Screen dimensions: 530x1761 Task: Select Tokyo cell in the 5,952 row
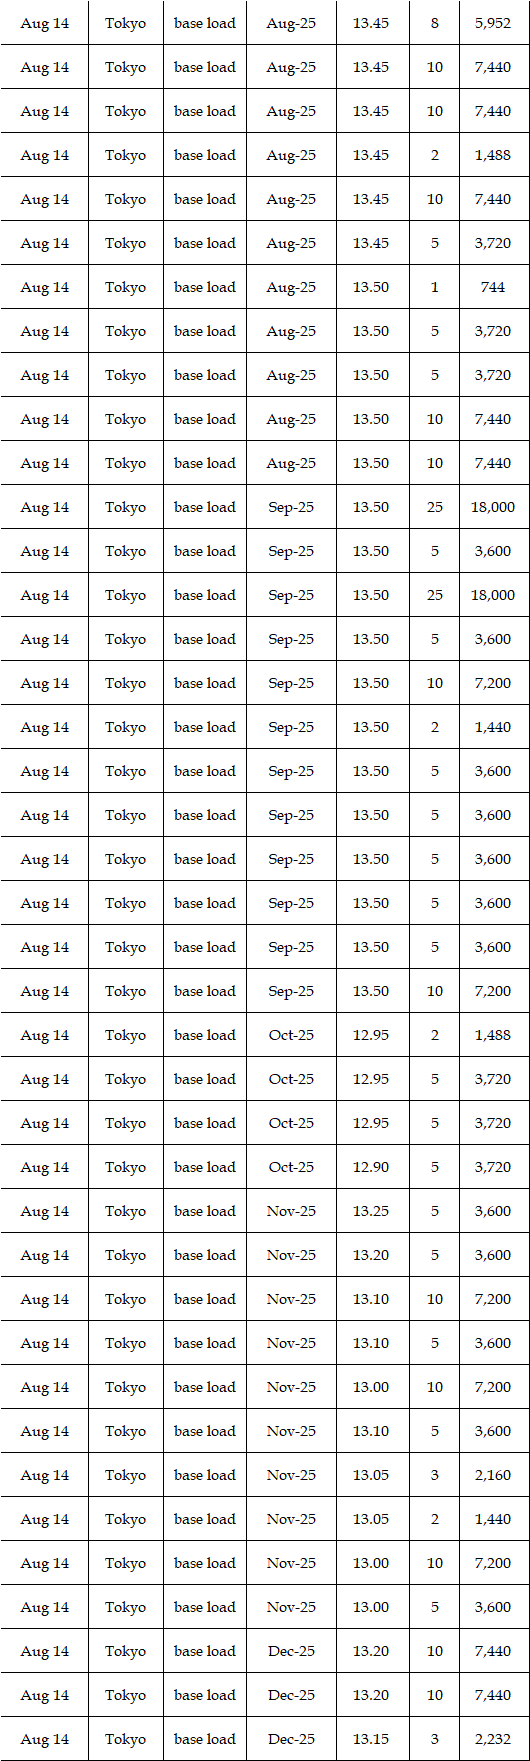click(125, 23)
